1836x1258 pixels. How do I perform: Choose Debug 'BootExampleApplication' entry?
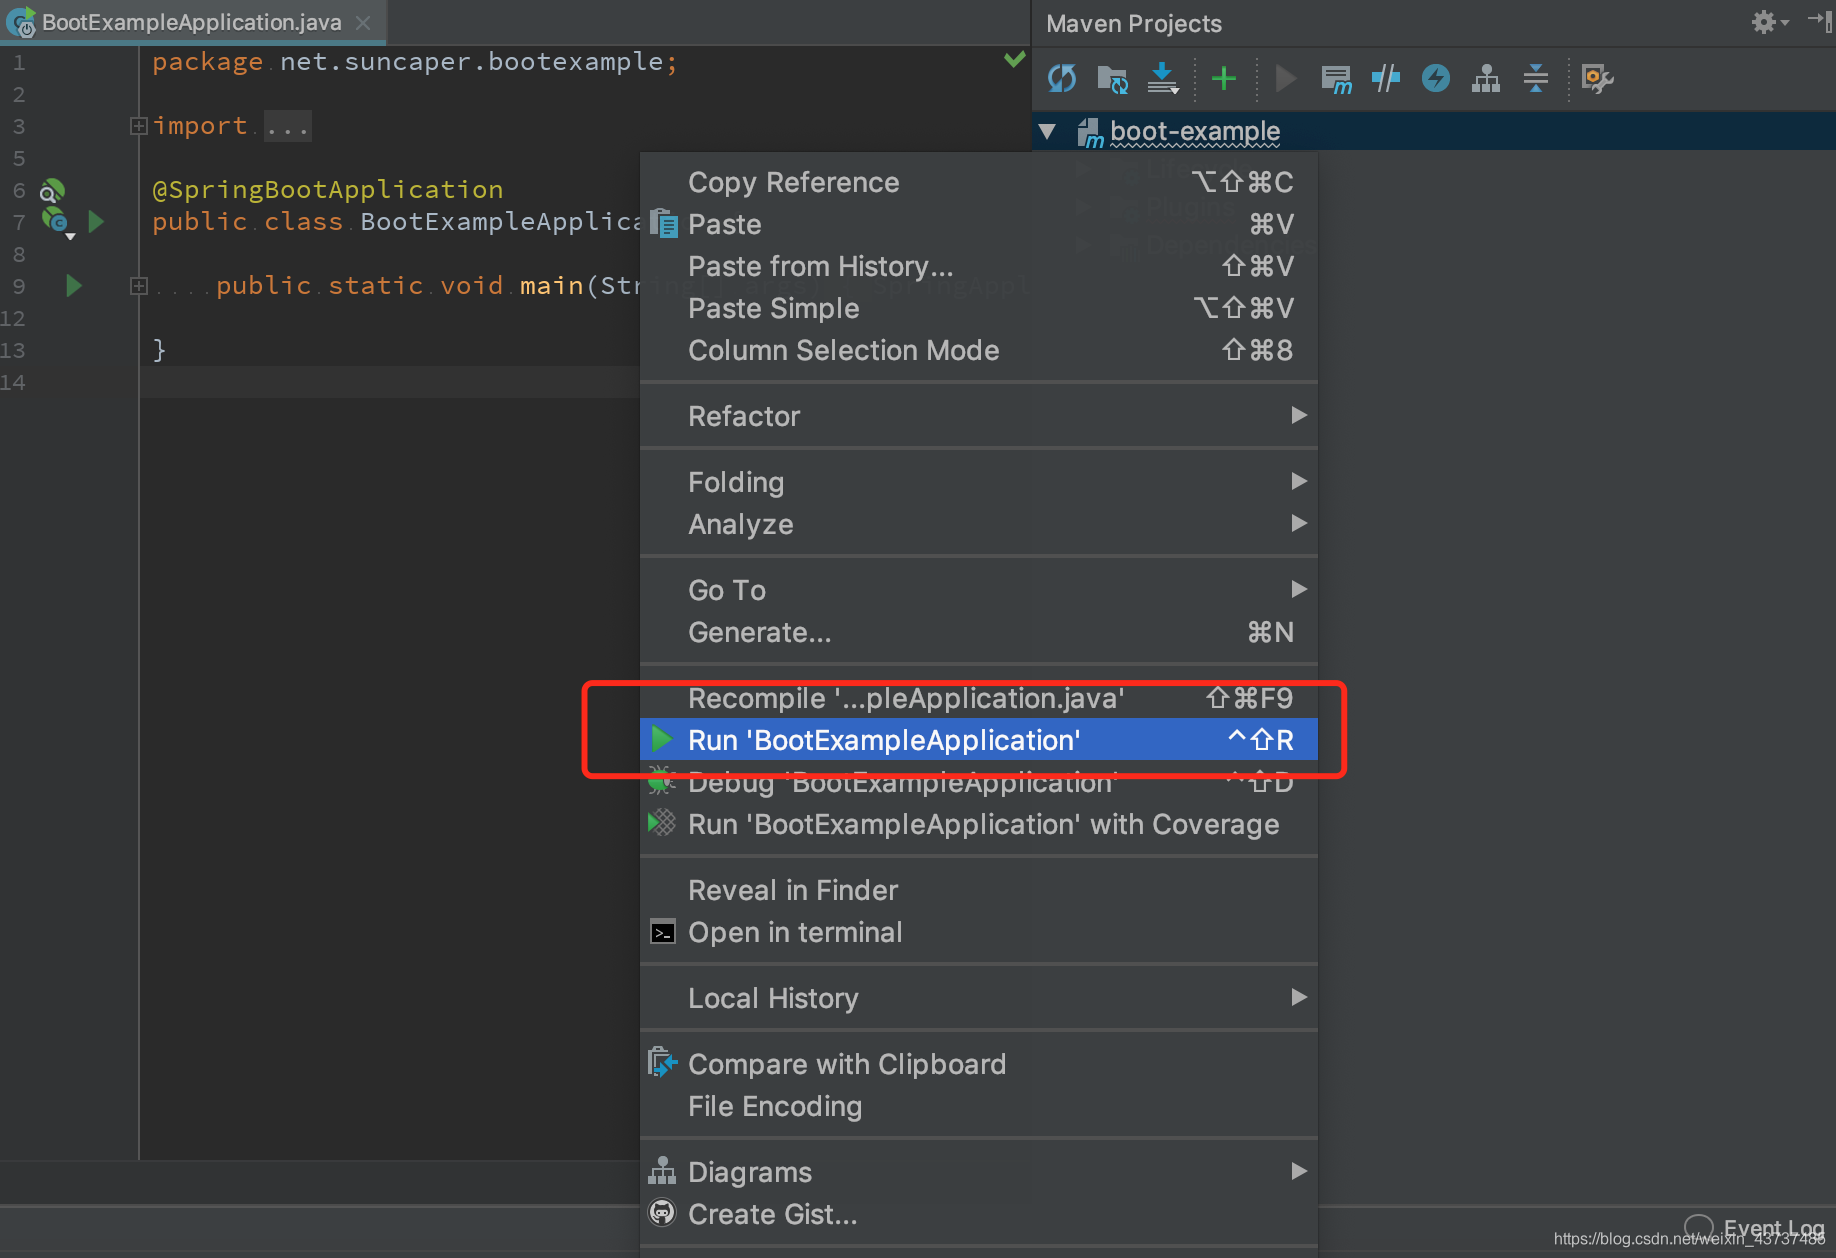click(x=978, y=782)
